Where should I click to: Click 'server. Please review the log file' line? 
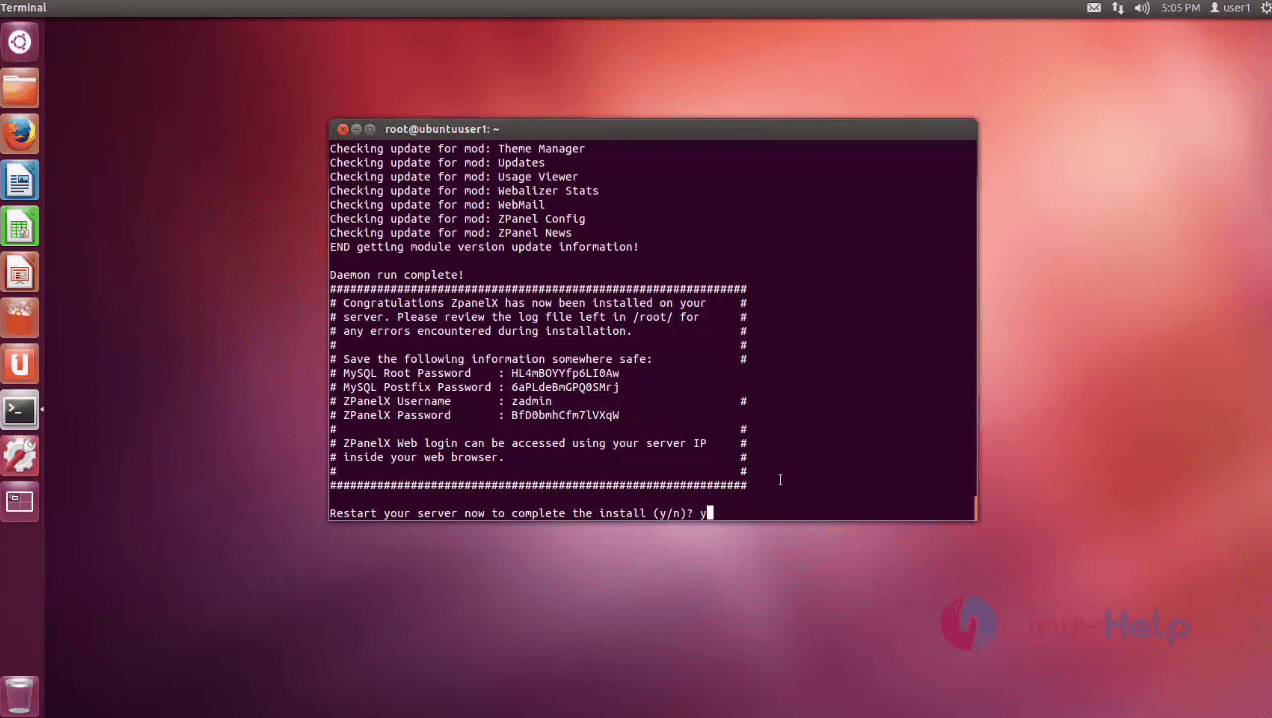538,317
